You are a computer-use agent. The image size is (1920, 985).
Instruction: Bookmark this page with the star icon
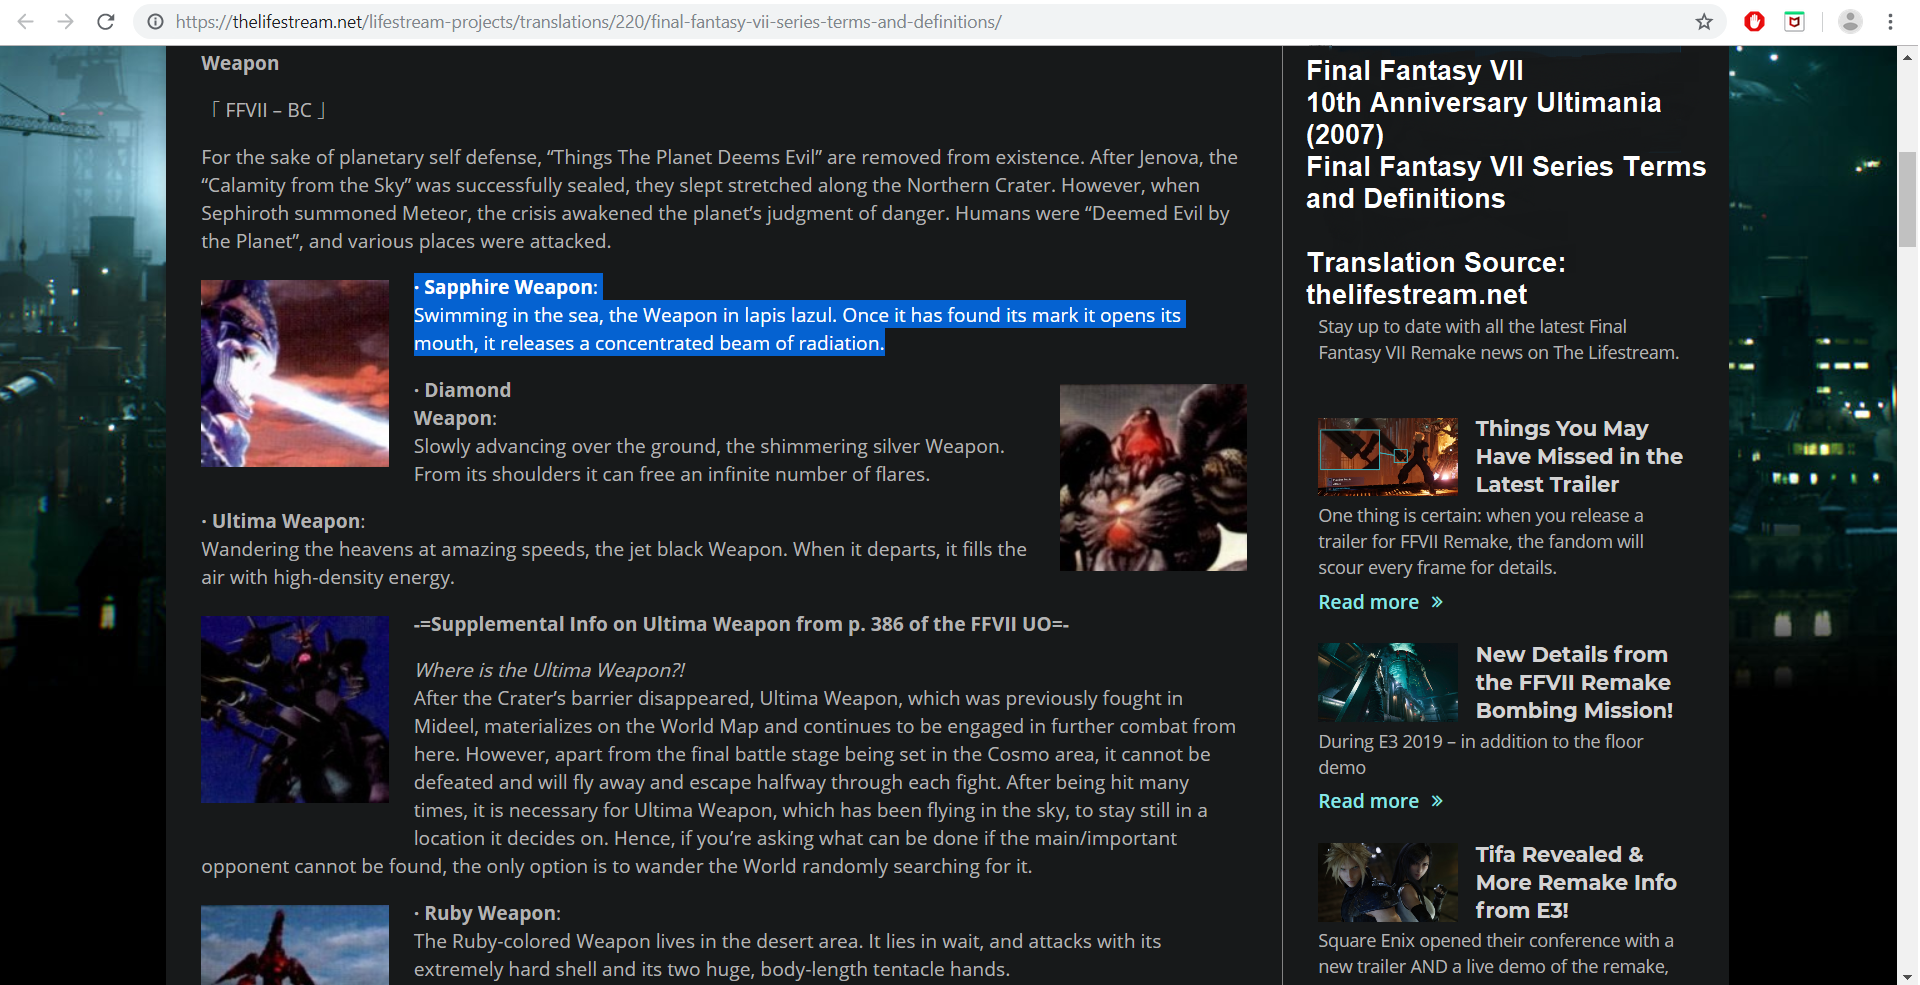[1704, 21]
